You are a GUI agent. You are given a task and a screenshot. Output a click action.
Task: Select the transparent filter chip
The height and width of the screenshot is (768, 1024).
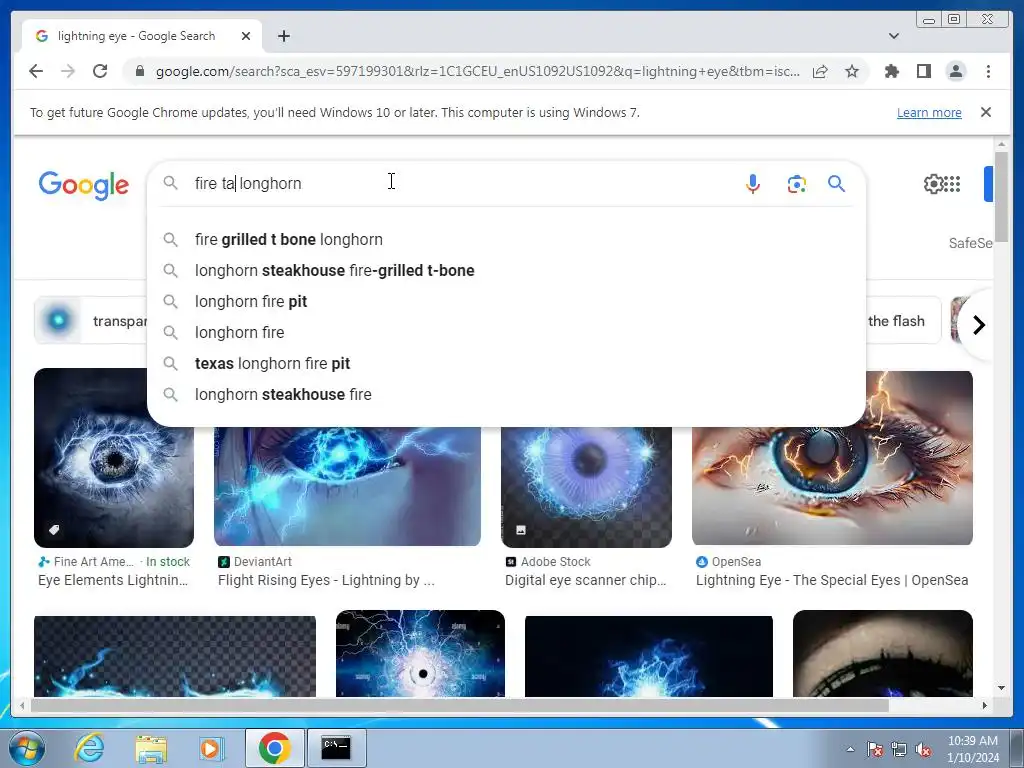[91, 321]
